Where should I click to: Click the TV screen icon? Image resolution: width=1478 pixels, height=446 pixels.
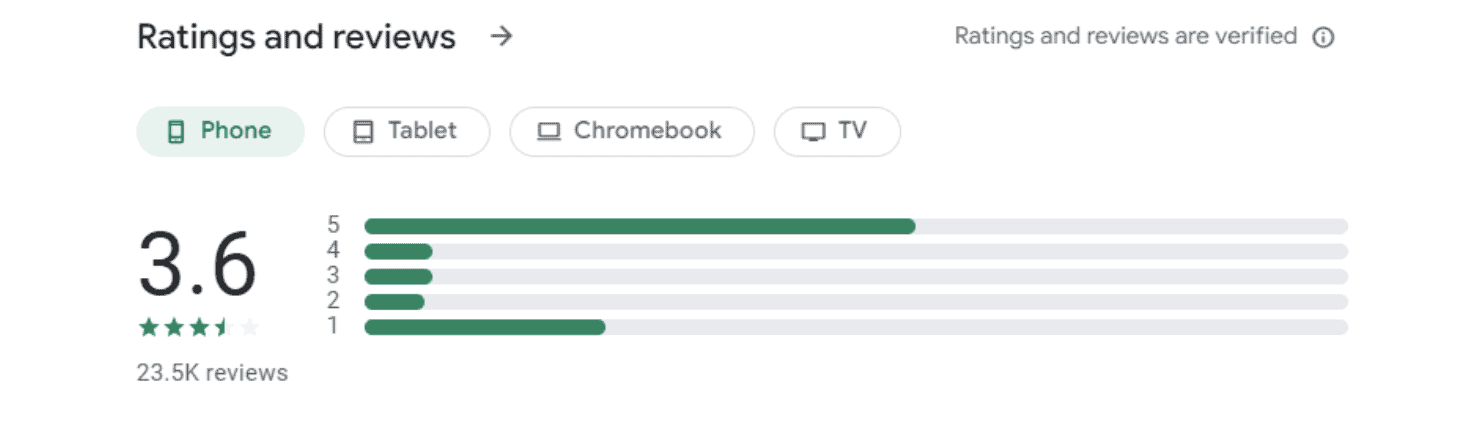coord(814,132)
